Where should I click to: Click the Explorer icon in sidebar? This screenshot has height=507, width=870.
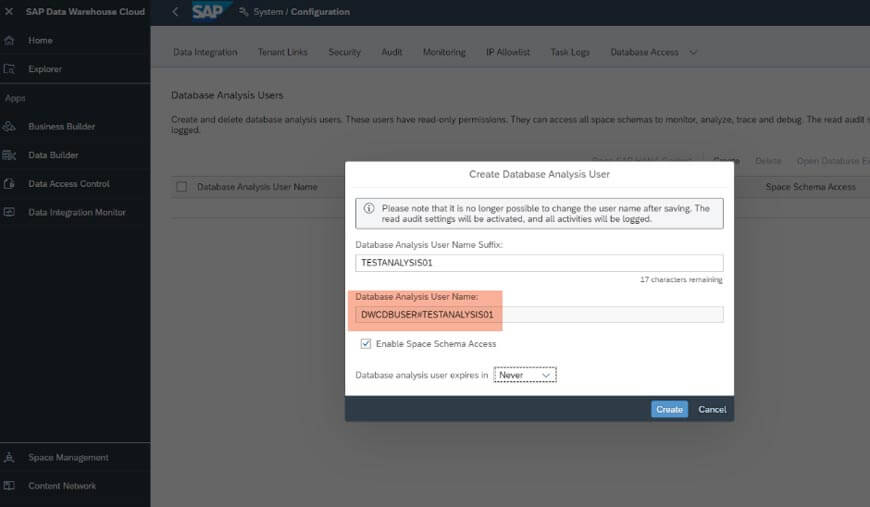(9, 69)
